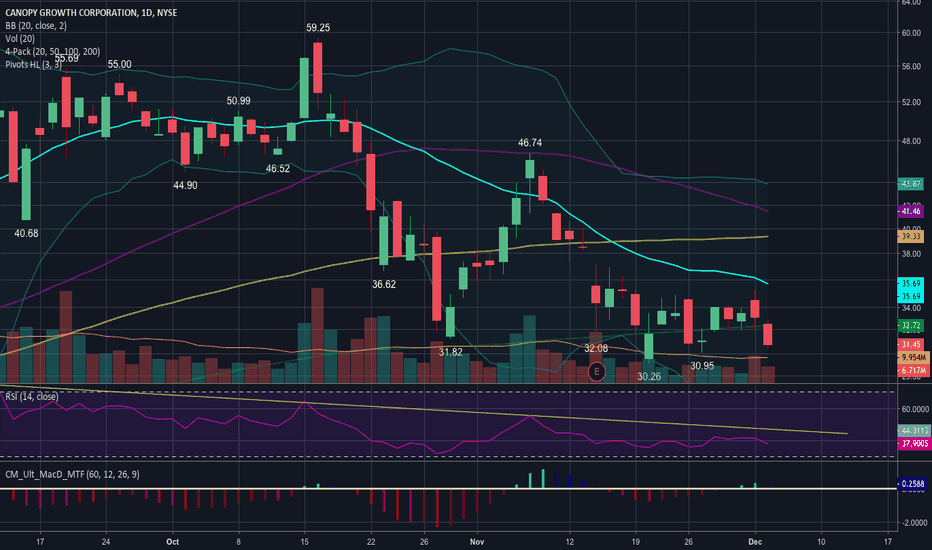Click the 52.00 price axis label

(911, 102)
